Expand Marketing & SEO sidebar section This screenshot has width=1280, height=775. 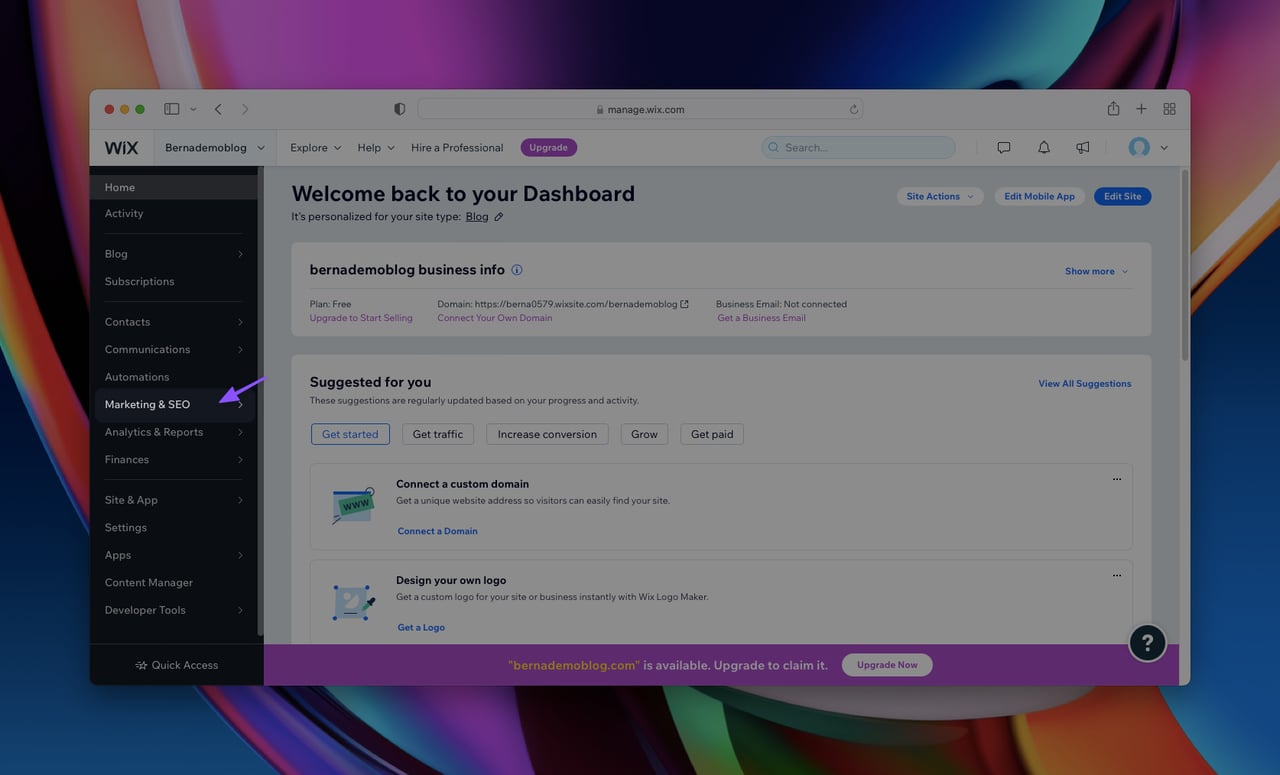[x=240, y=404]
